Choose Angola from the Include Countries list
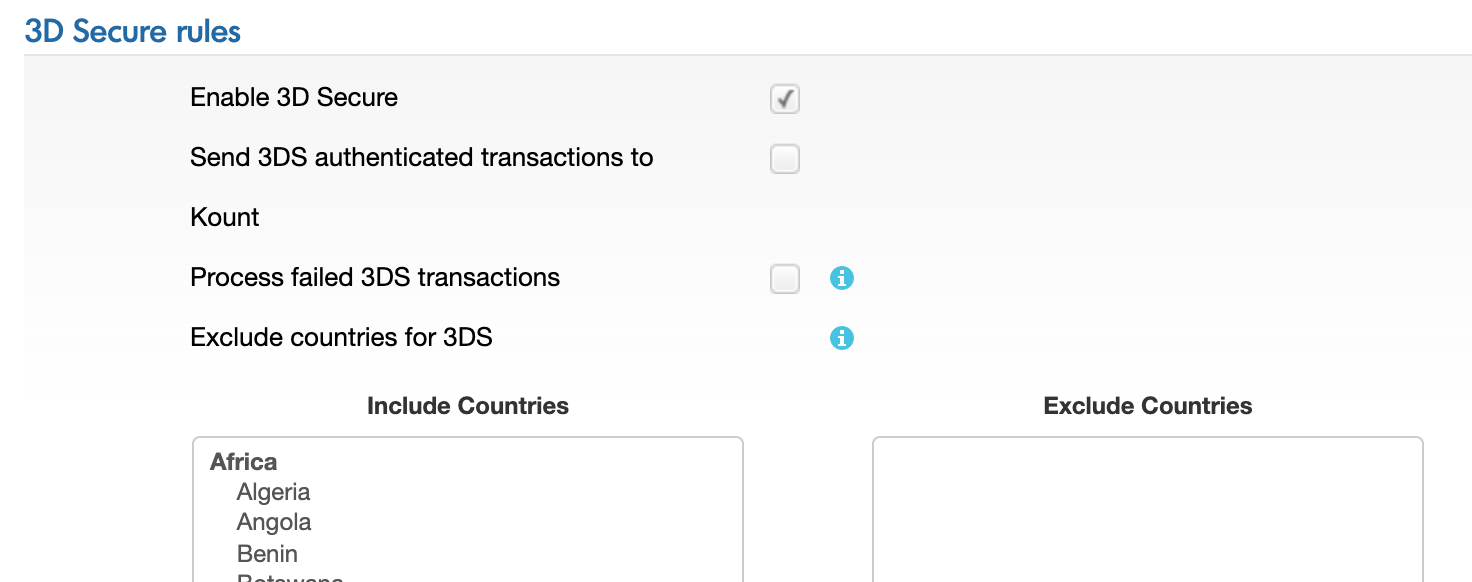This screenshot has width=1472, height=582. coord(274,522)
